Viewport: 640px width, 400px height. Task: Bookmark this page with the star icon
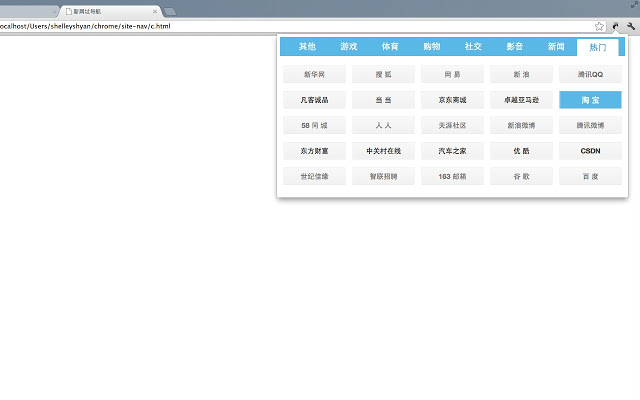click(599, 27)
